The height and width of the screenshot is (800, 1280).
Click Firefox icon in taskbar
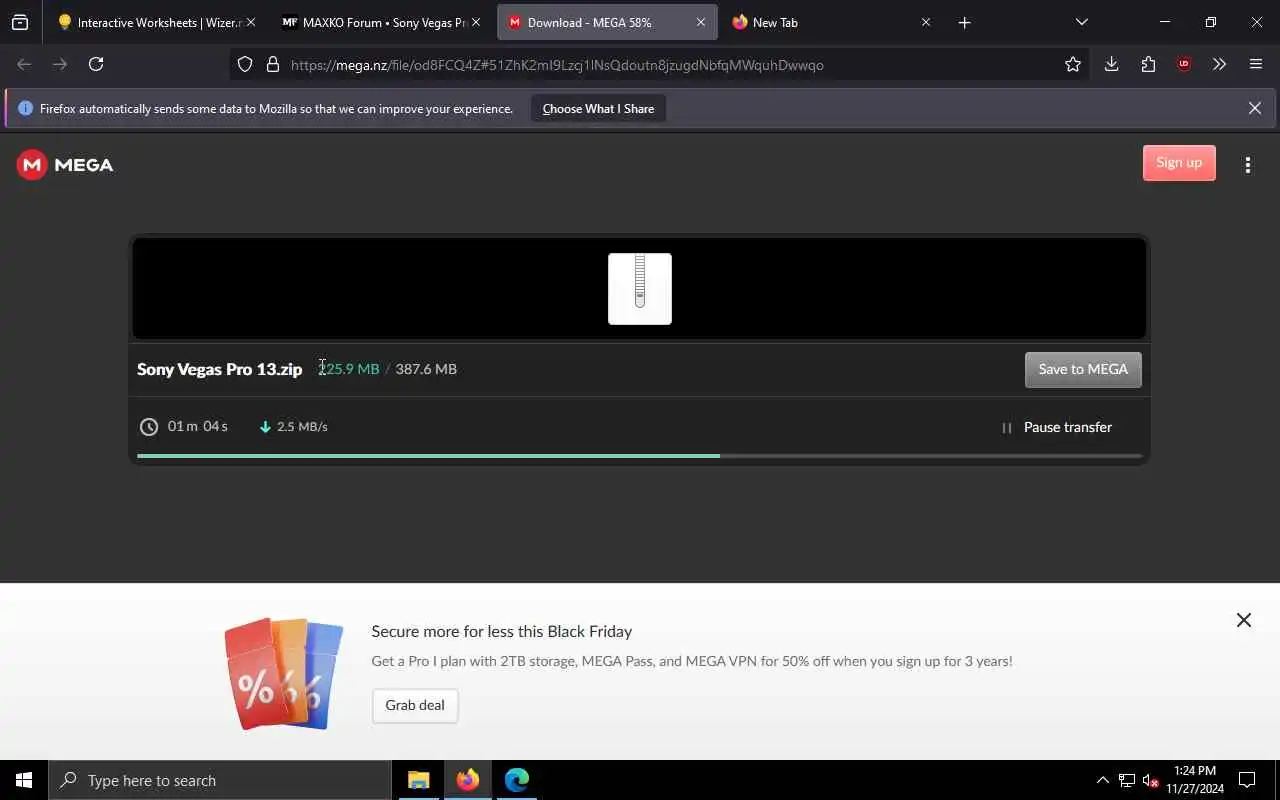[468, 780]
